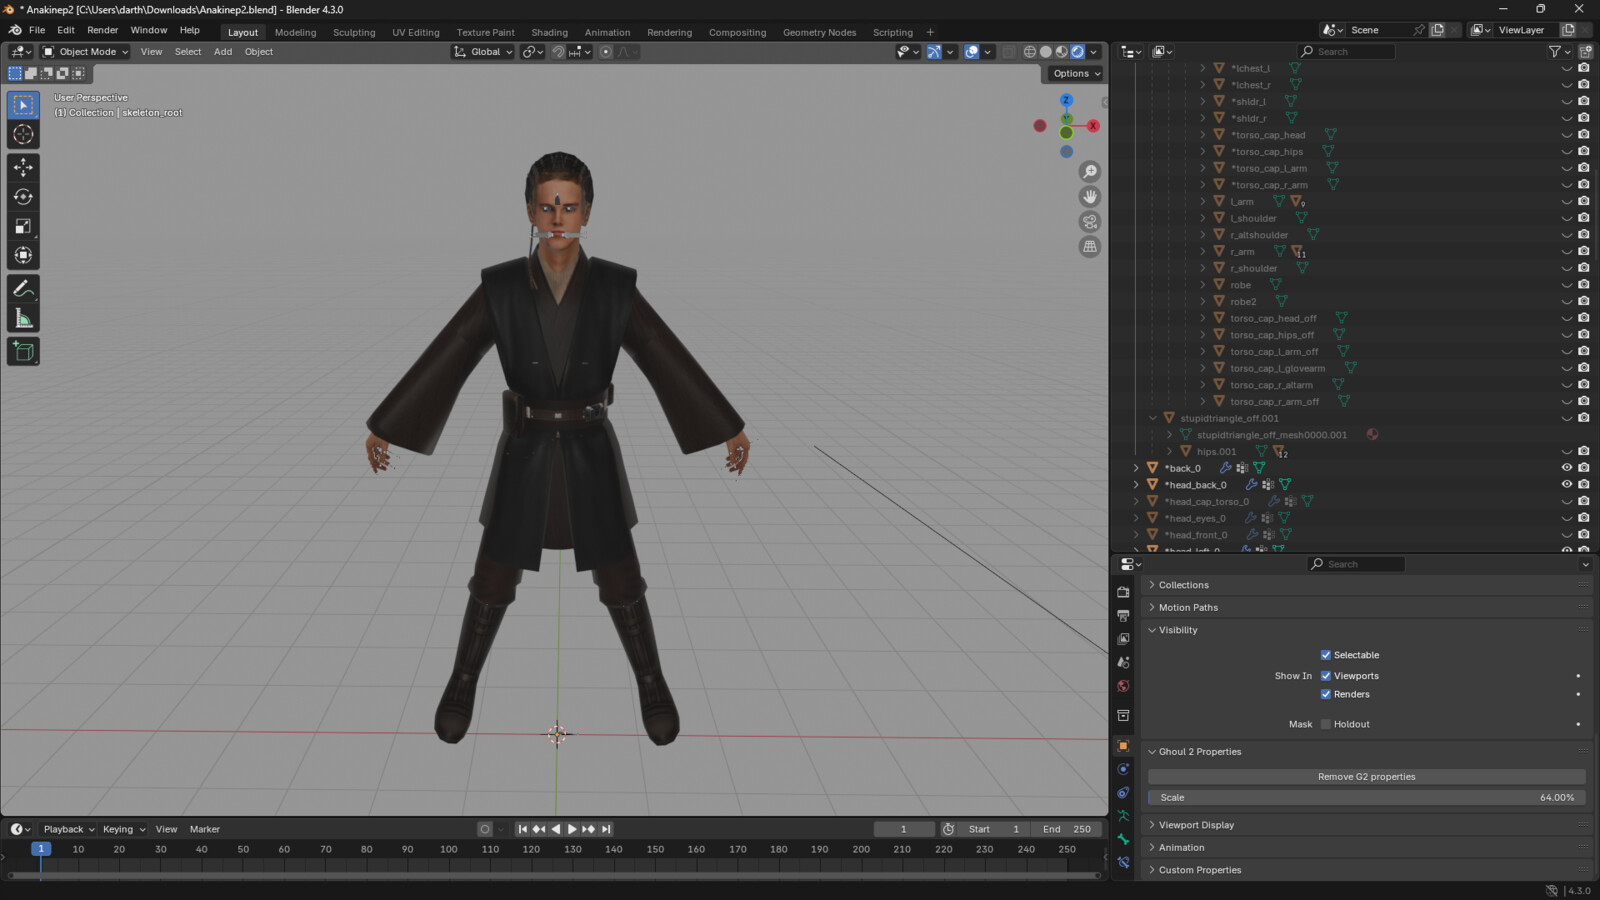1600x900 pixels.
Task: Open the Object properties tab
Action: (1124, 746)
